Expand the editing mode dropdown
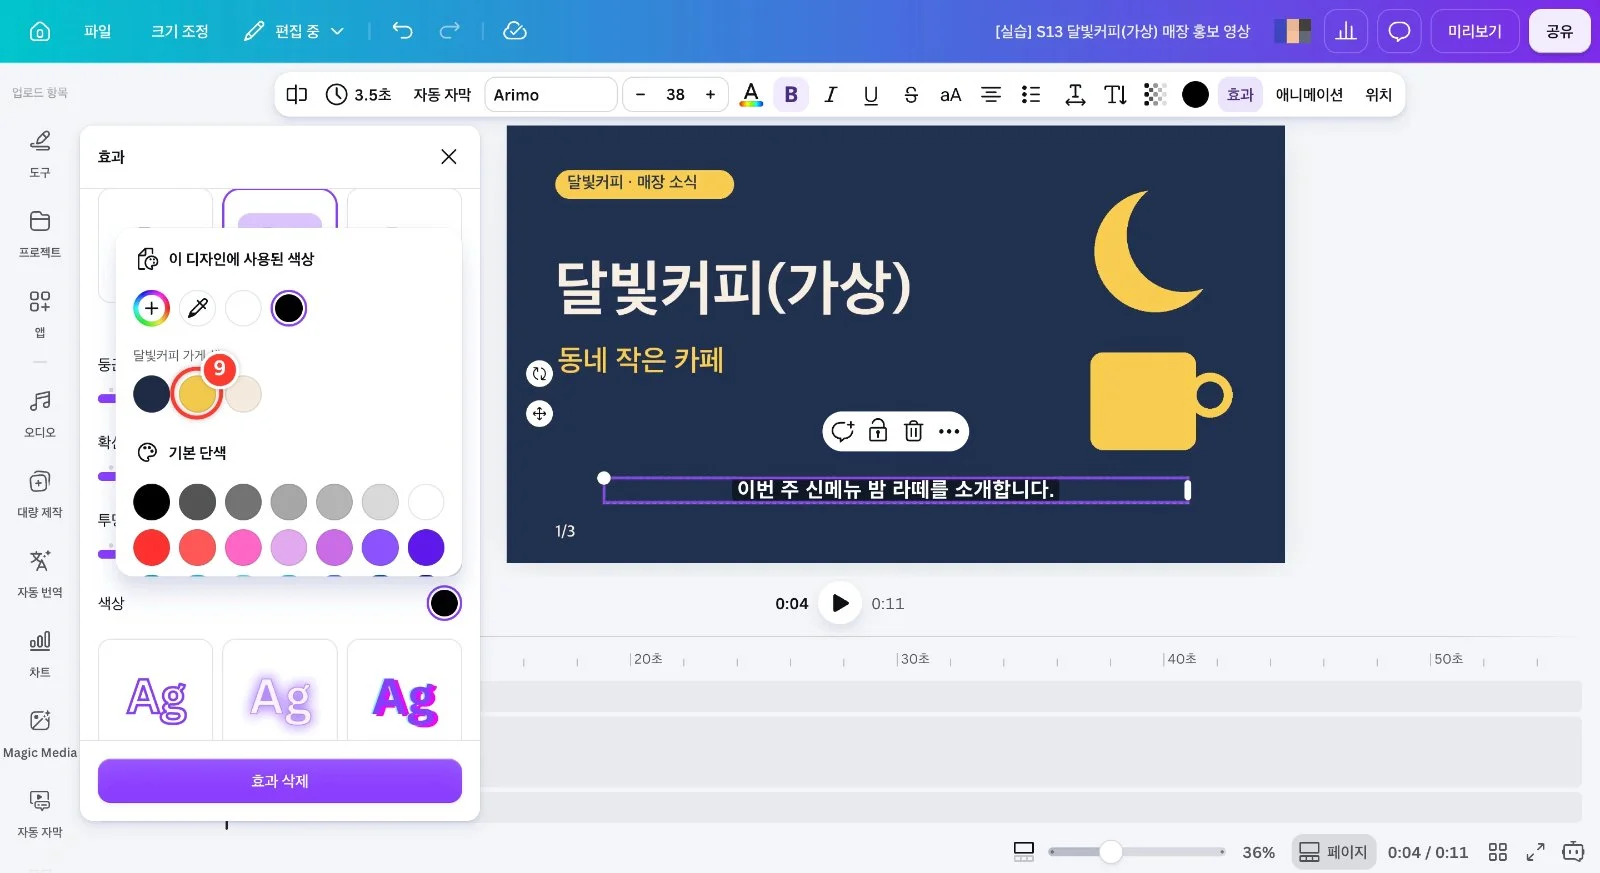The height and width of the screenshot is (873, 1600). click(x=295, y=31)
